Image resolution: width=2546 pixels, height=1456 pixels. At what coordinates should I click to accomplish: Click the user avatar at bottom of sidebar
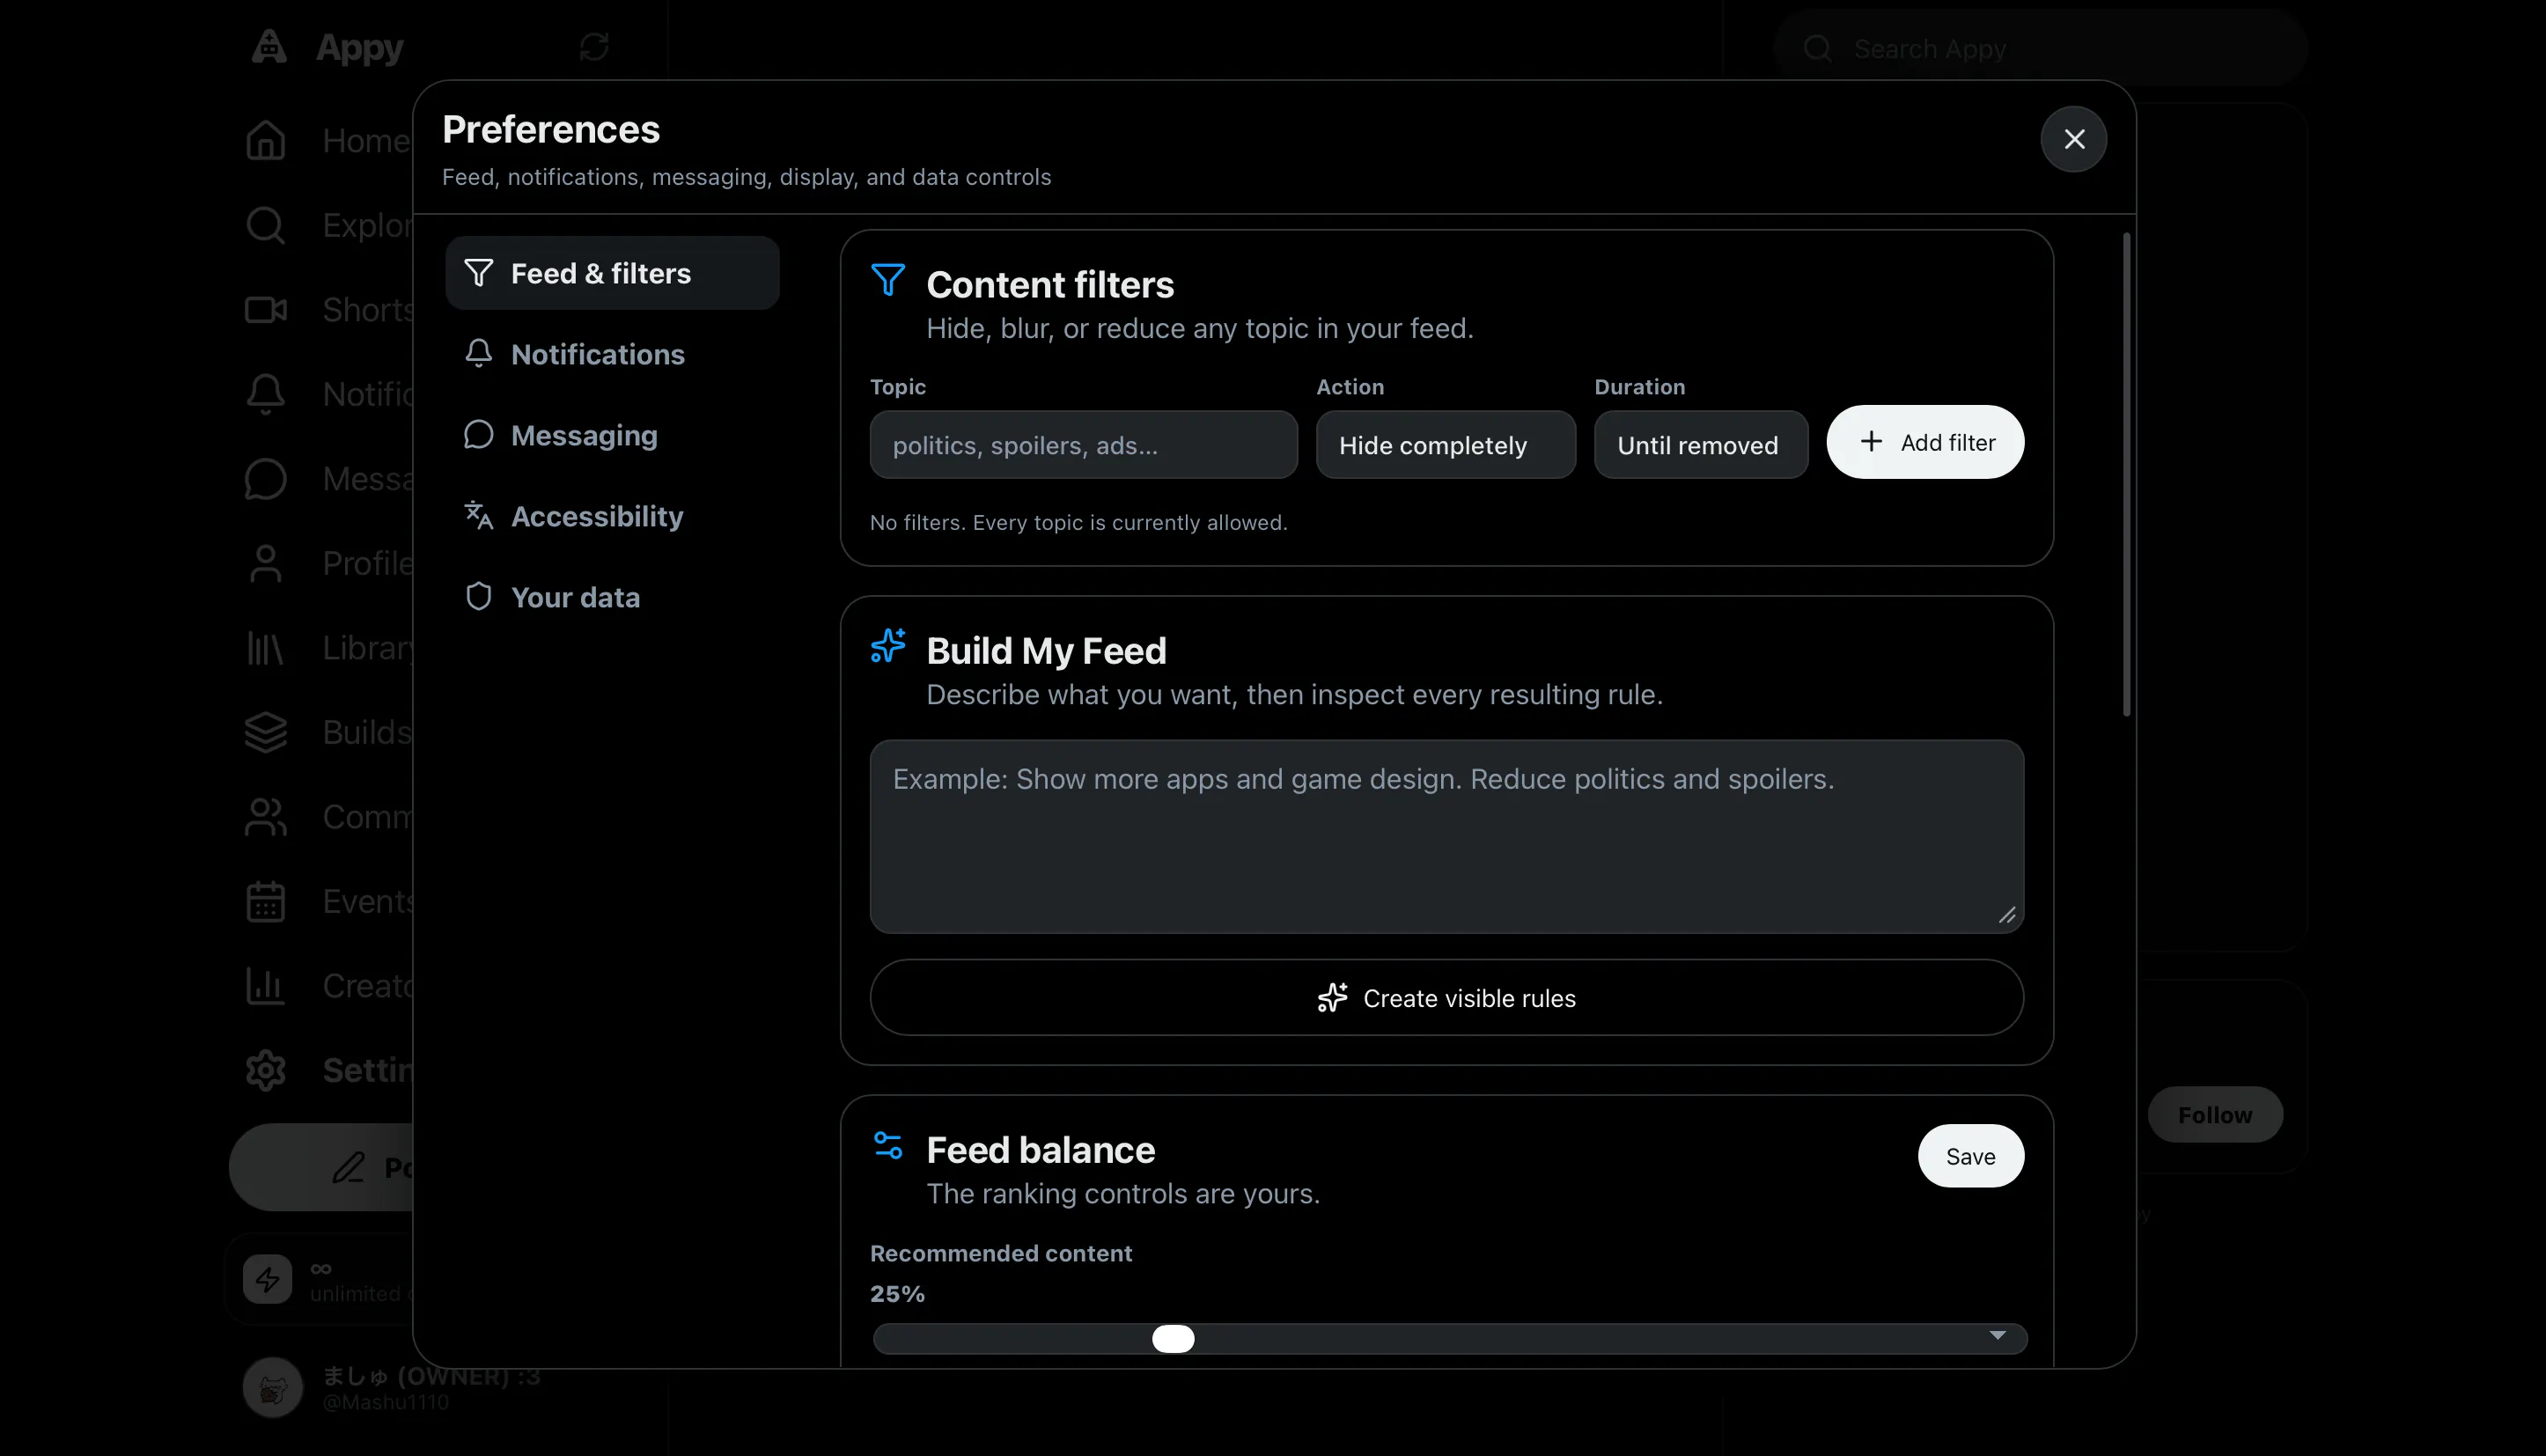pos(272,1388)
